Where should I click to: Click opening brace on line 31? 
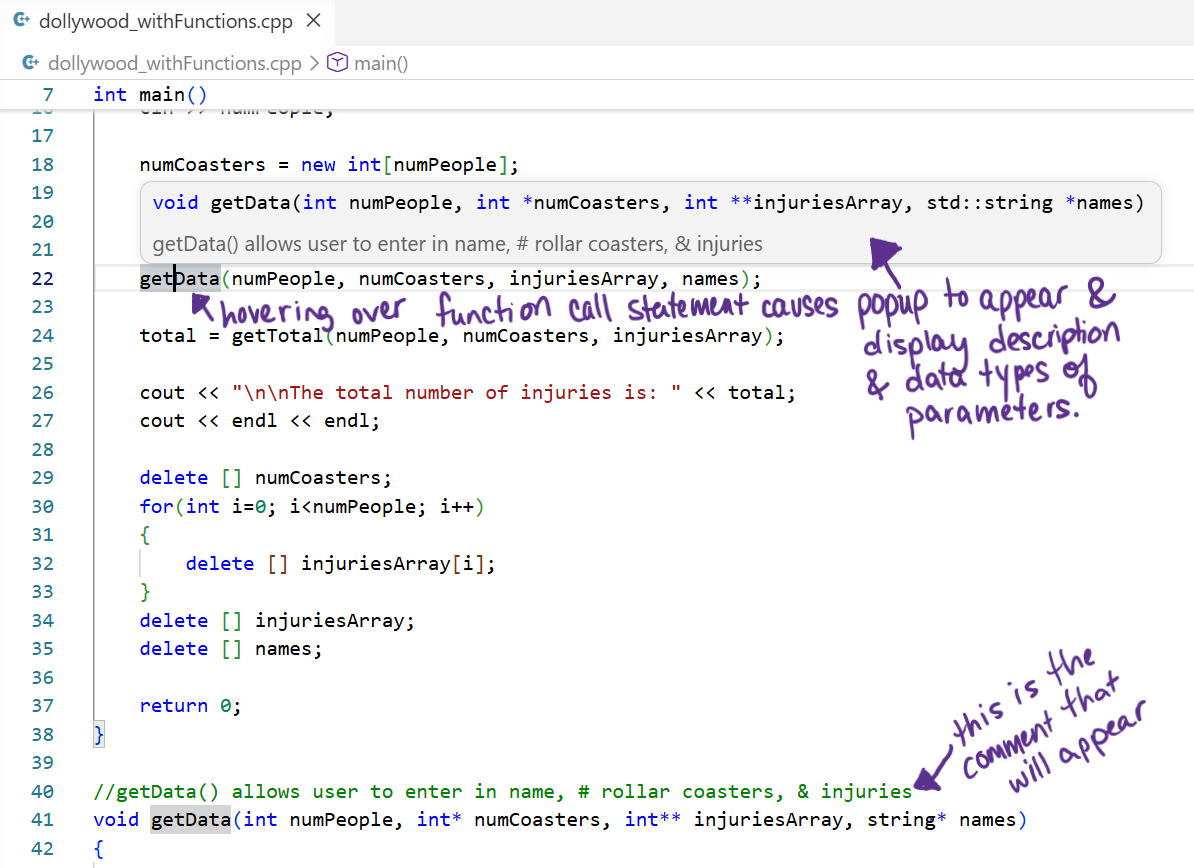point(145,535)
